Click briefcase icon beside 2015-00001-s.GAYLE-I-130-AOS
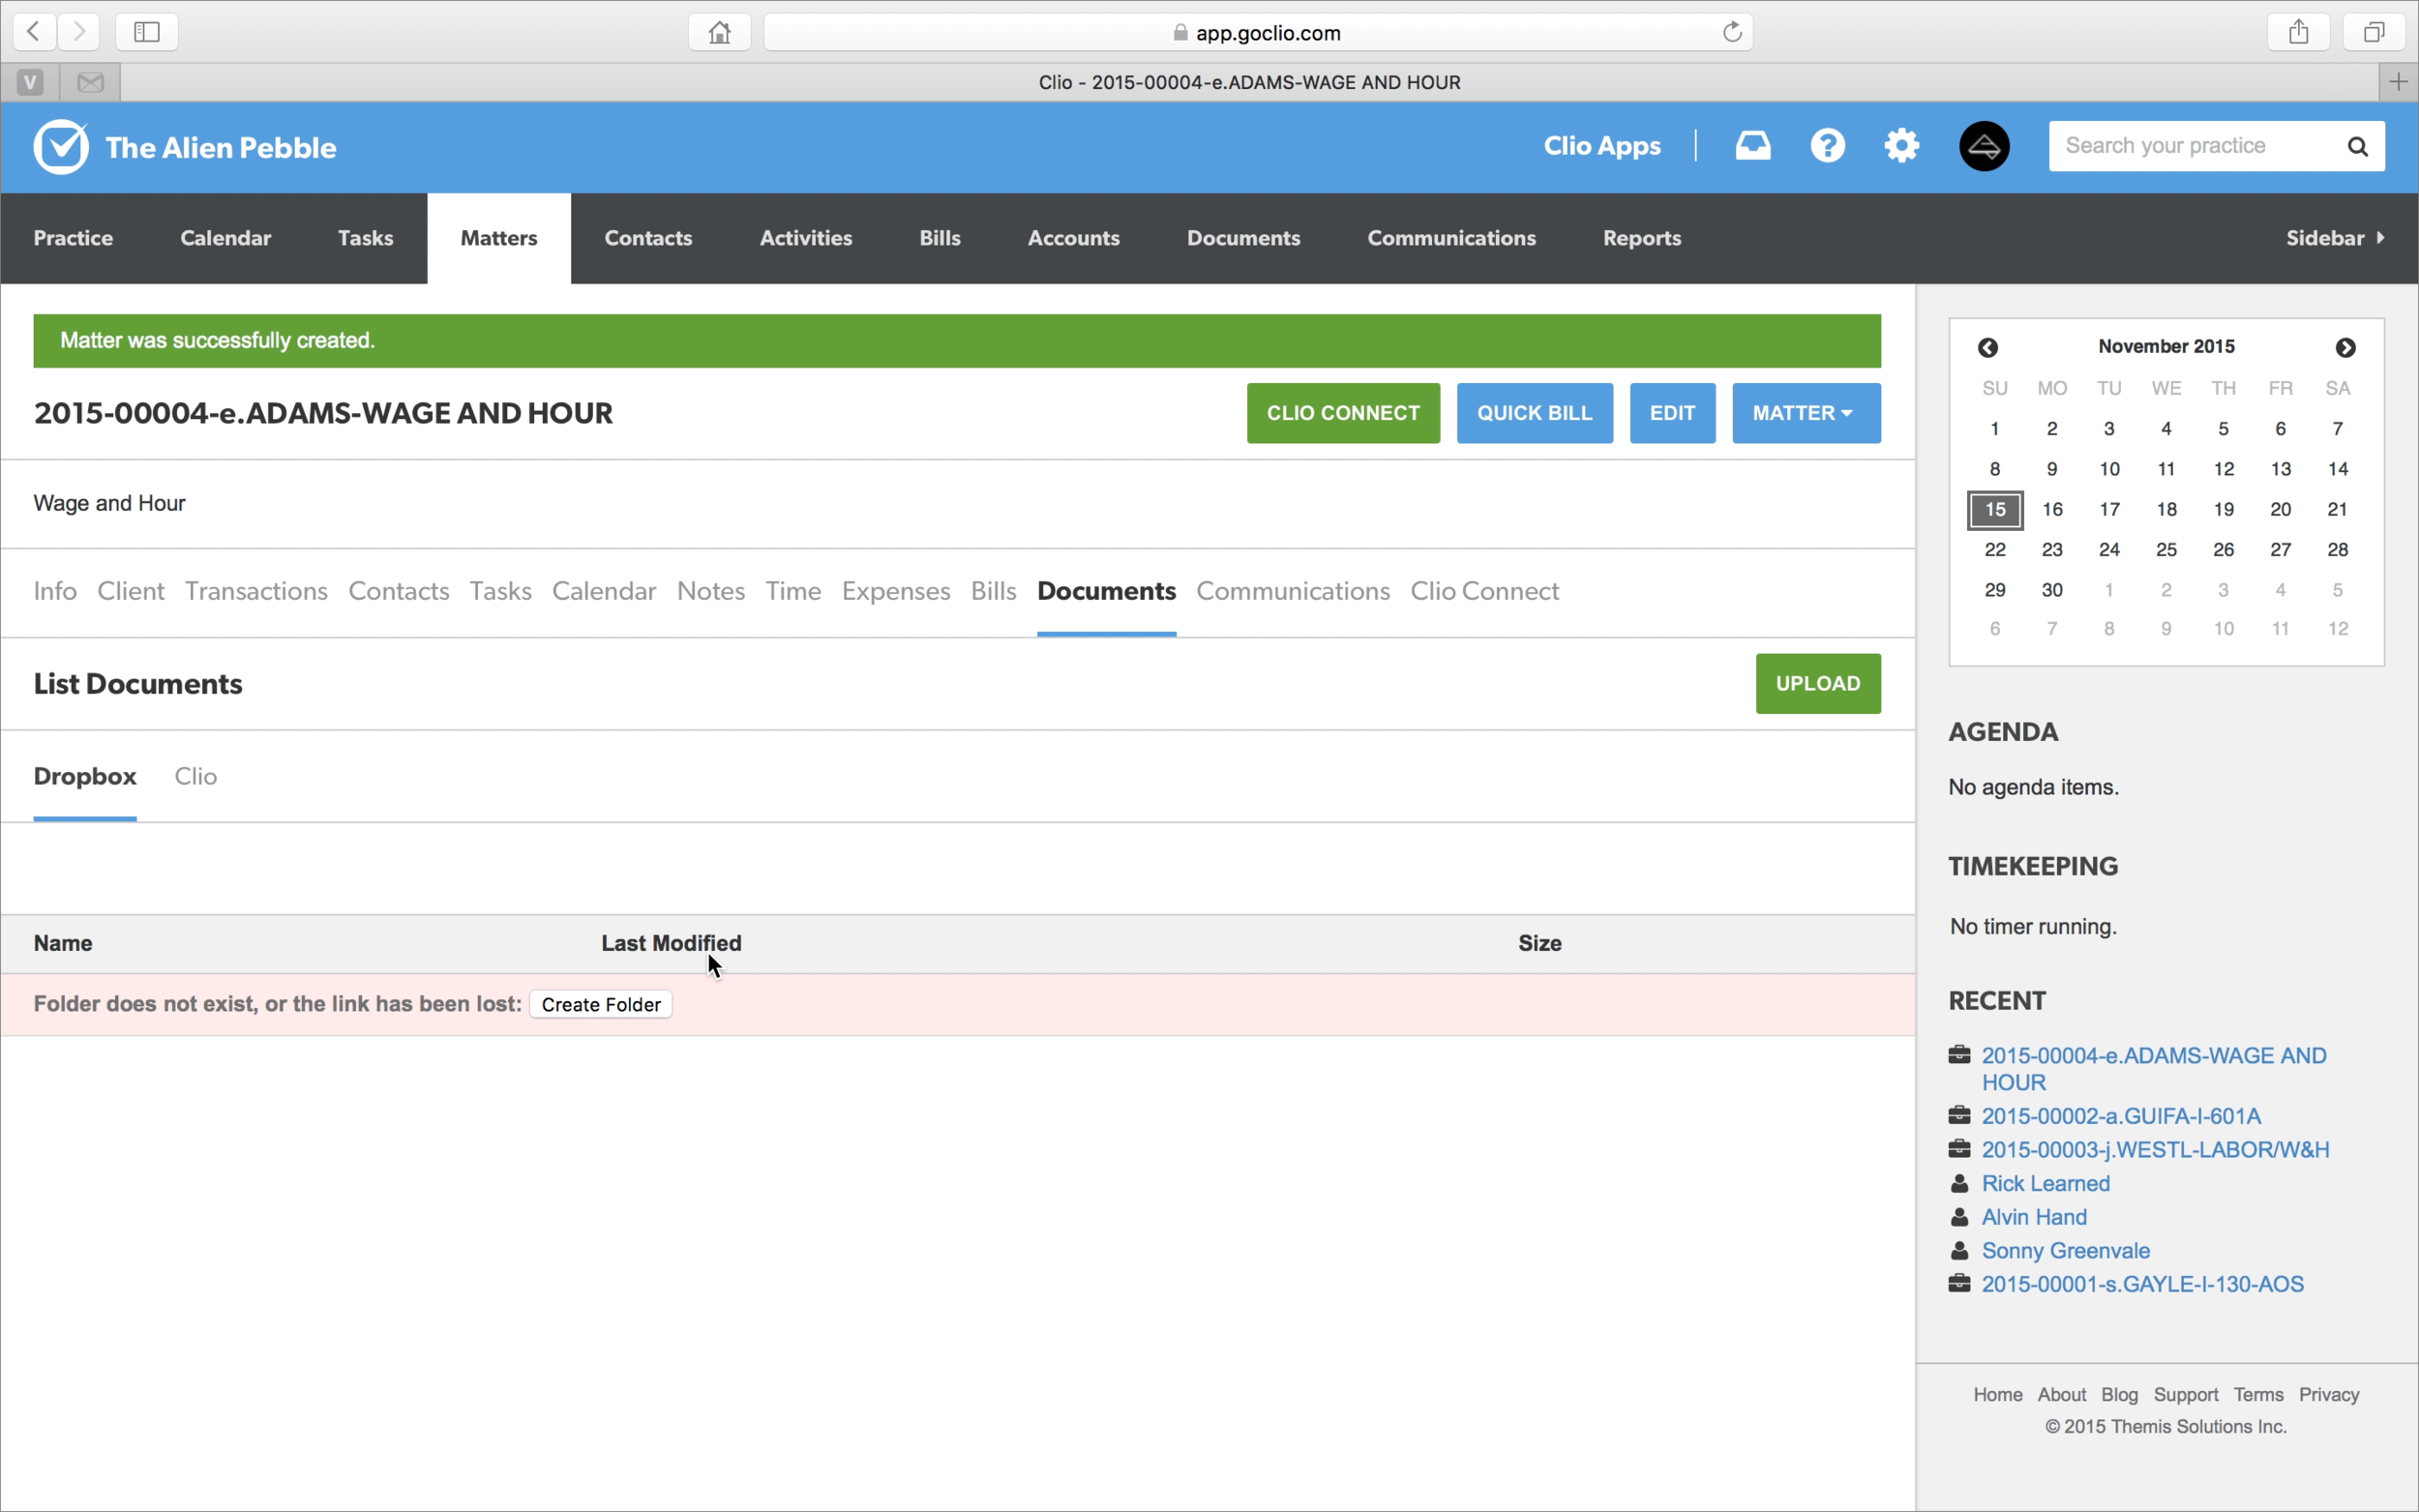The width and height of the screenshot is (2419, 1512). pyautogui.click(x=1959, y=1282)
